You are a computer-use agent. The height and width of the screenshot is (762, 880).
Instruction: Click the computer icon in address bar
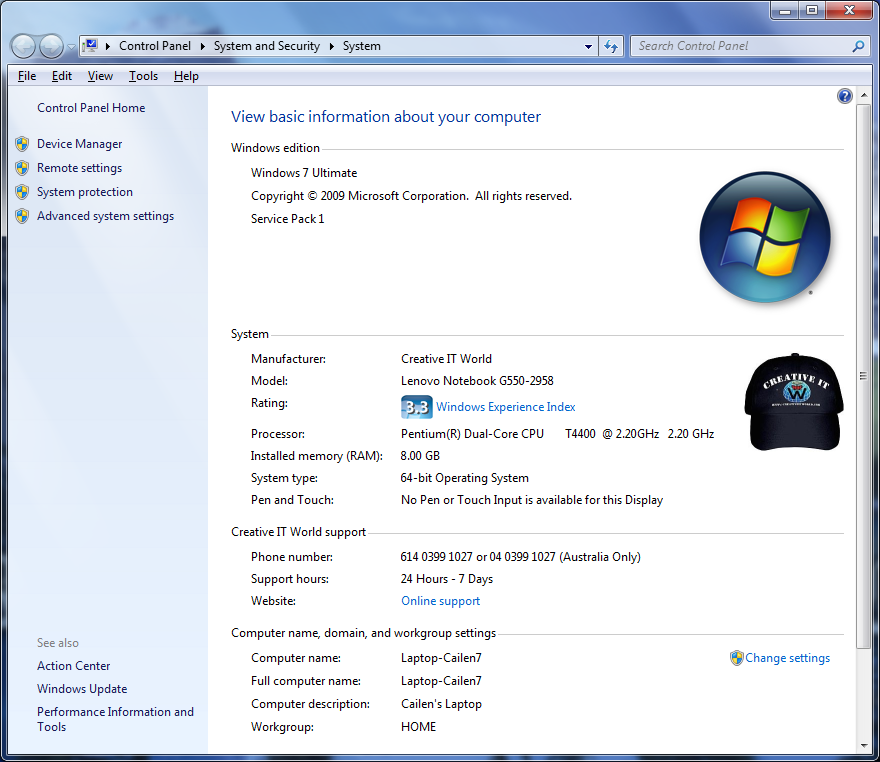tap(90, 45)
